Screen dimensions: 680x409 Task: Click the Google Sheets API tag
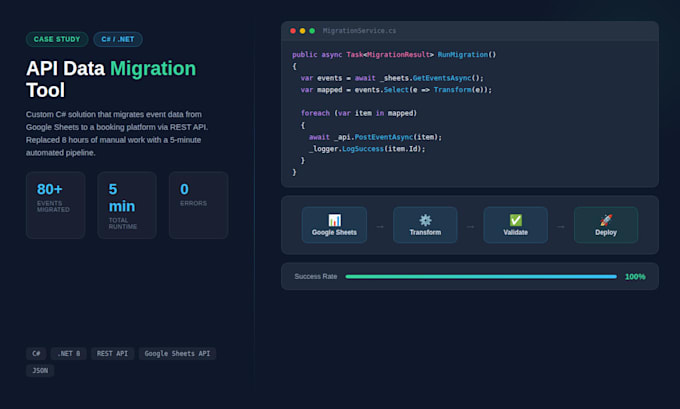[177, 353]
